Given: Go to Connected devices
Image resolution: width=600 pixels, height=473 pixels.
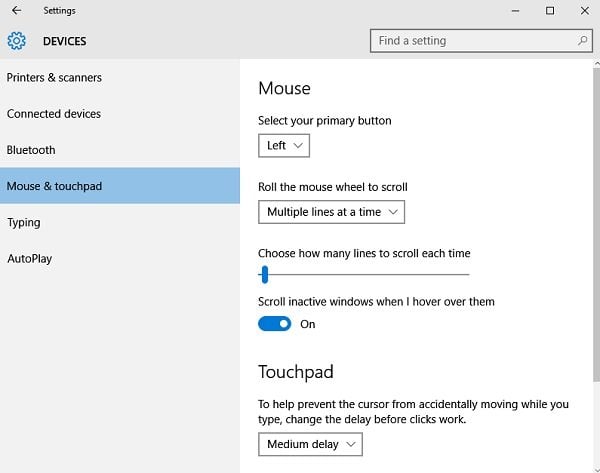Looking at the screenshot, I should click(x=54, y=114).
